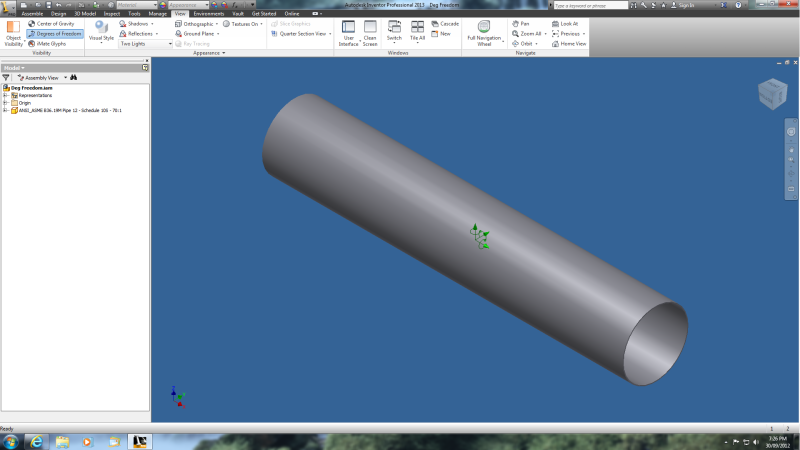
Task: Switch to the Assemble ribbon tab
Action: [x=33, y=13]
